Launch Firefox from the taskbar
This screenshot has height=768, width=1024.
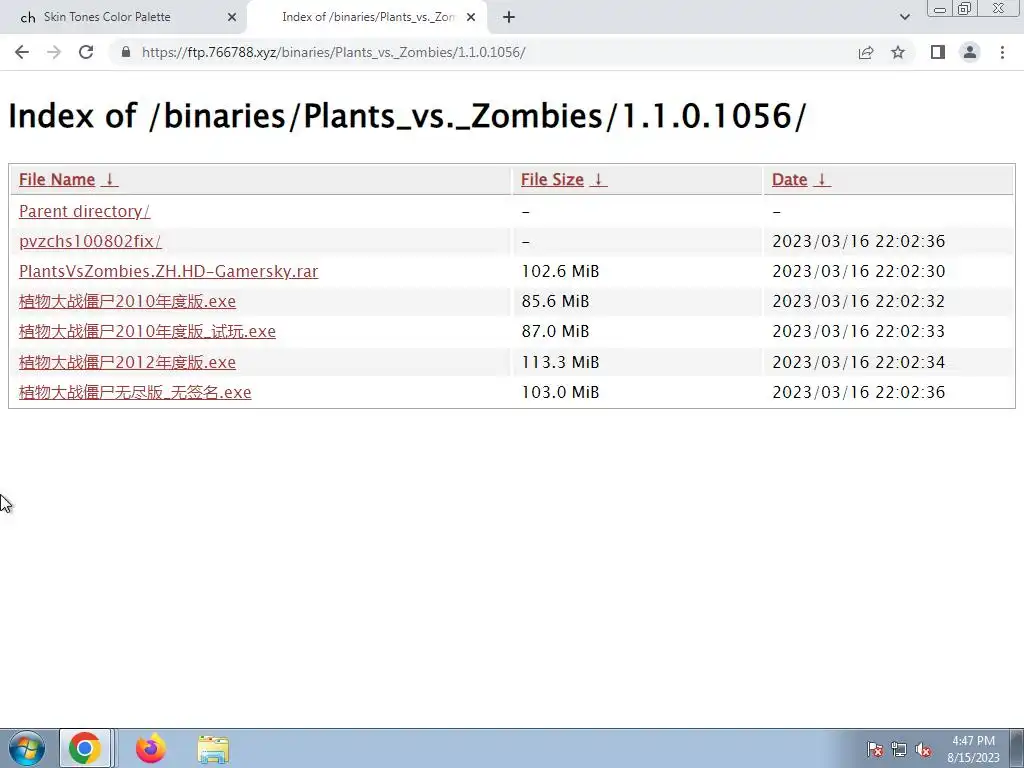[x=150, y=748]
